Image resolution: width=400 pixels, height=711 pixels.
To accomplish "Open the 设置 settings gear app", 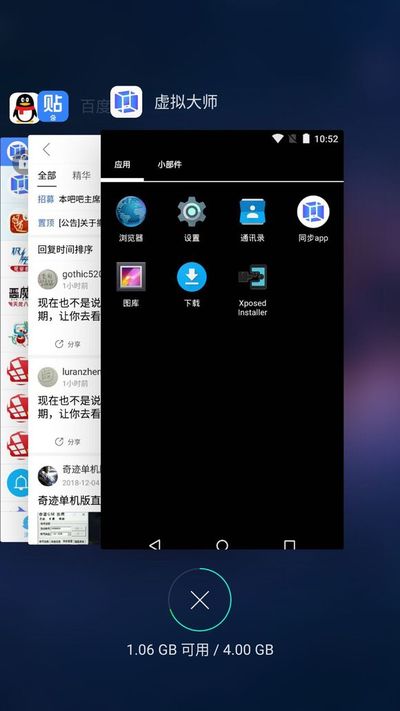I will click(x=192, y=211).
